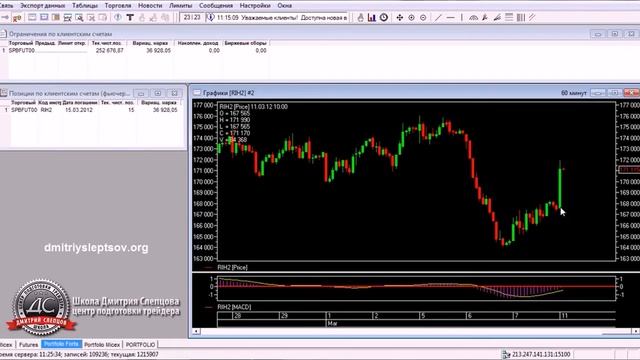
Task: Switch to the Portfolio Forts tab
Action: click(x=61, y=344)
